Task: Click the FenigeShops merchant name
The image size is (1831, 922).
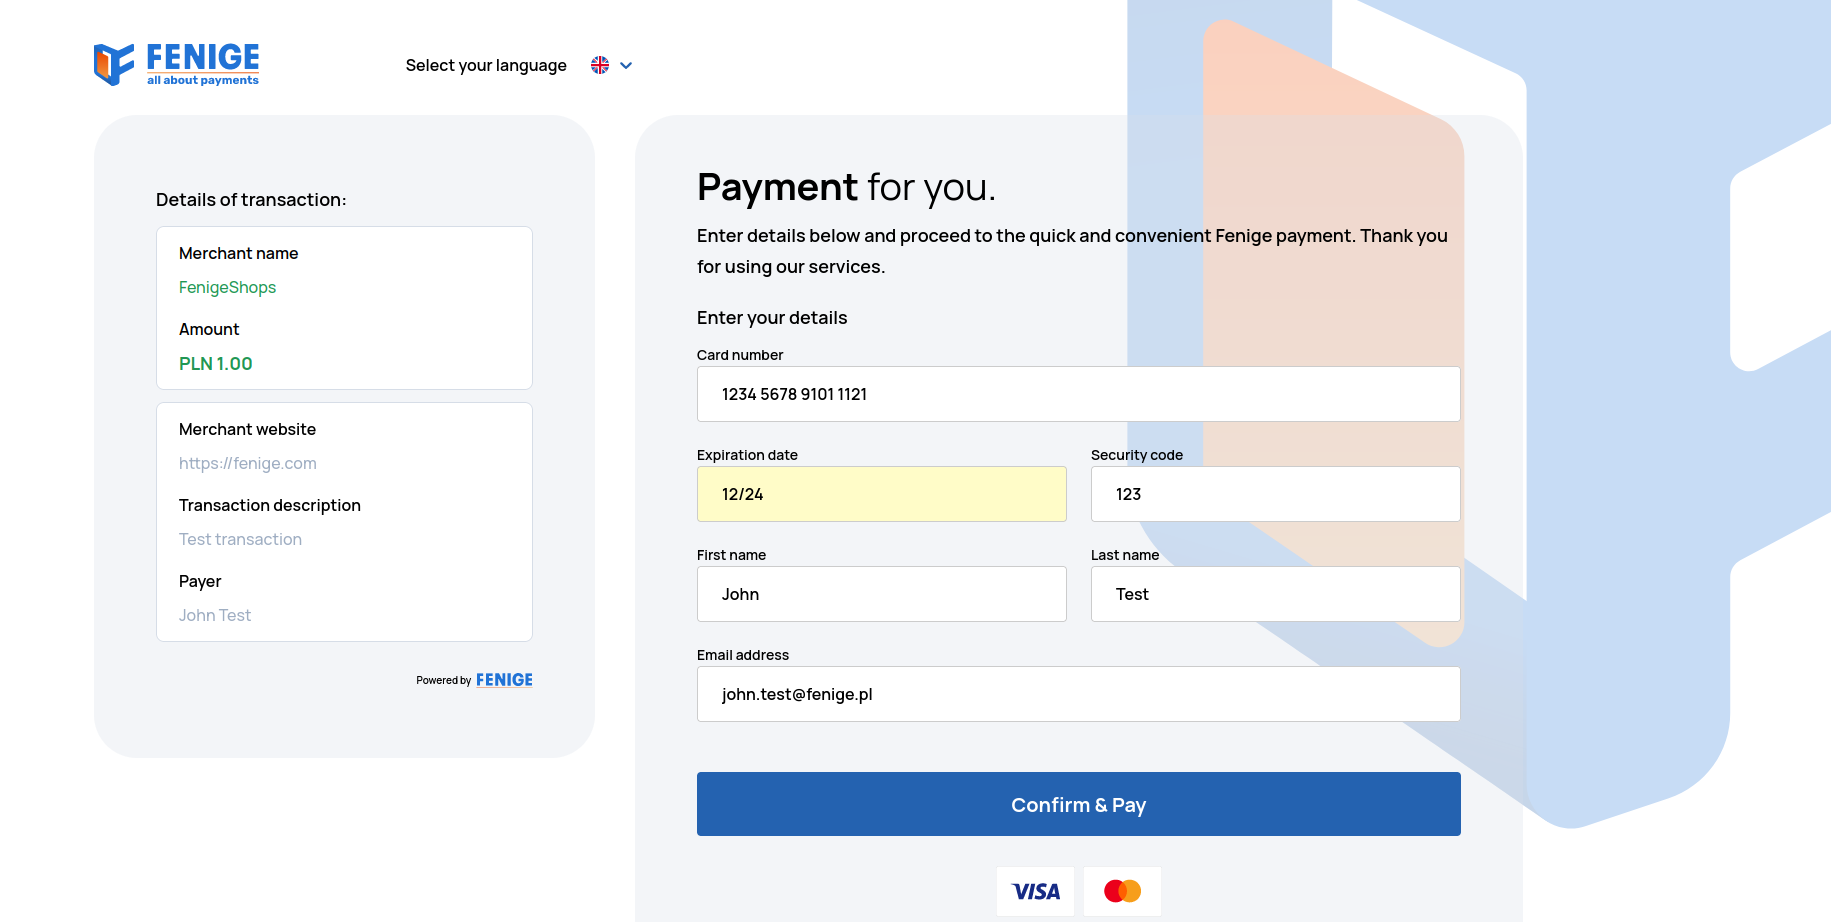Action: click(227, 287)
